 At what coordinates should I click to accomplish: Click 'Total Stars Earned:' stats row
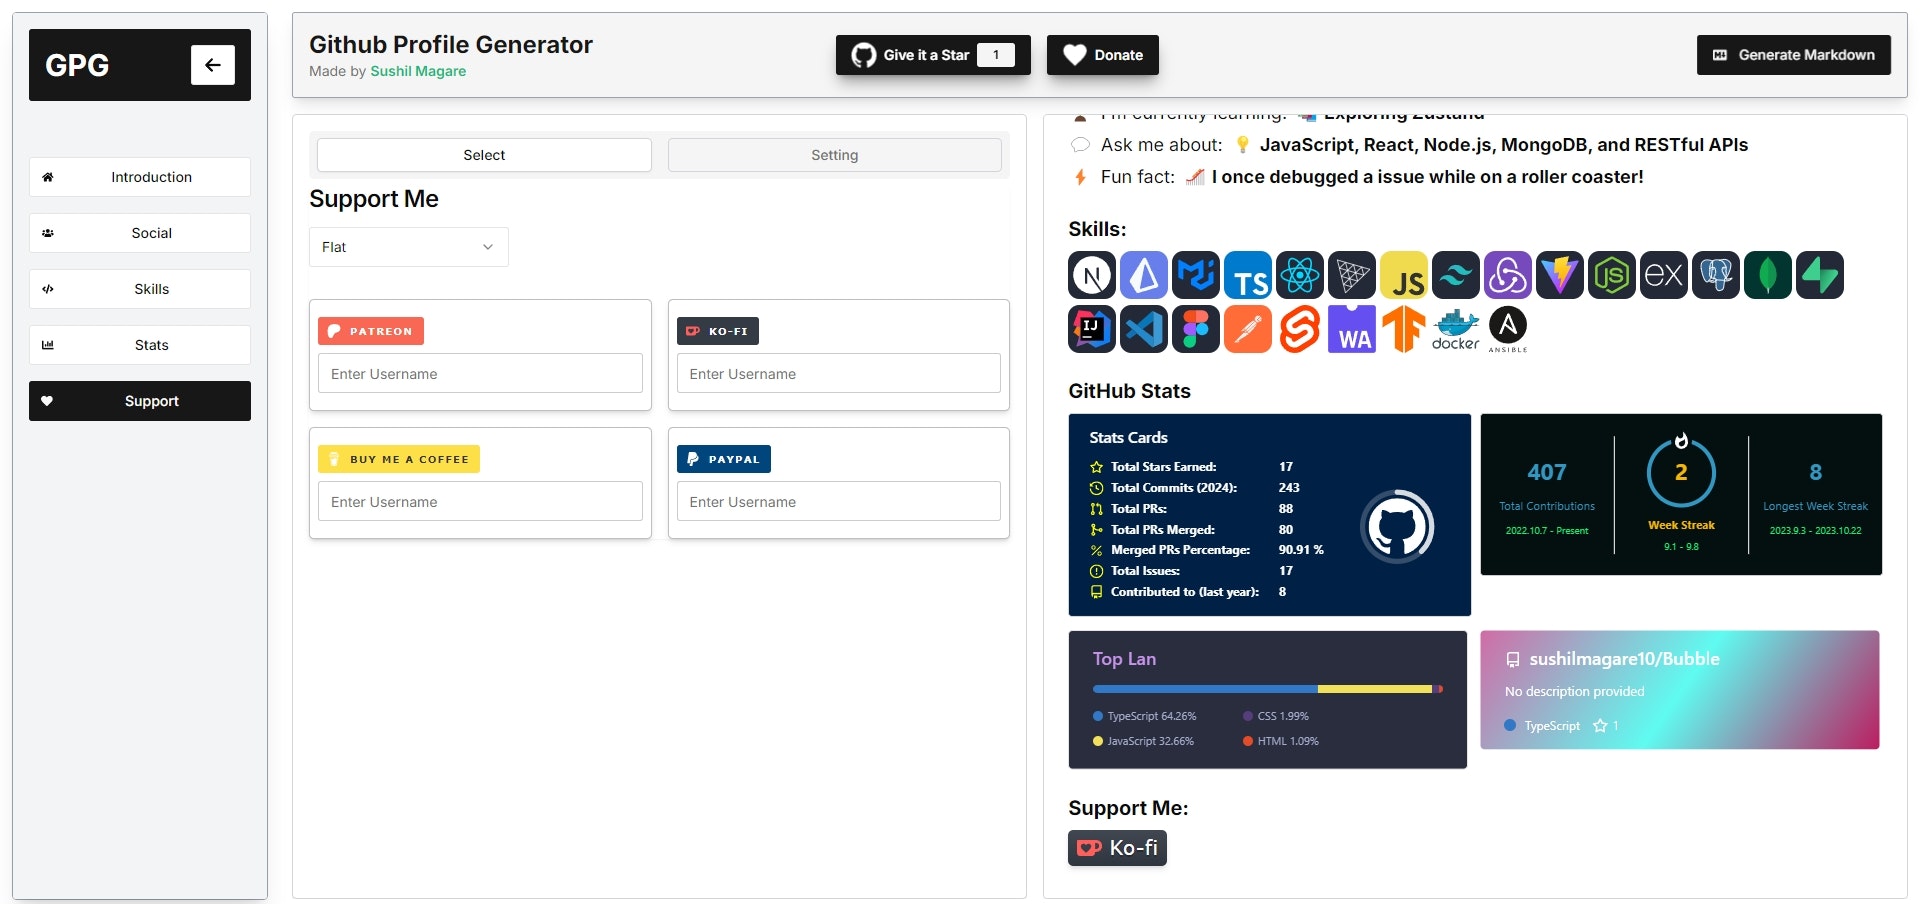point(1192,466)
